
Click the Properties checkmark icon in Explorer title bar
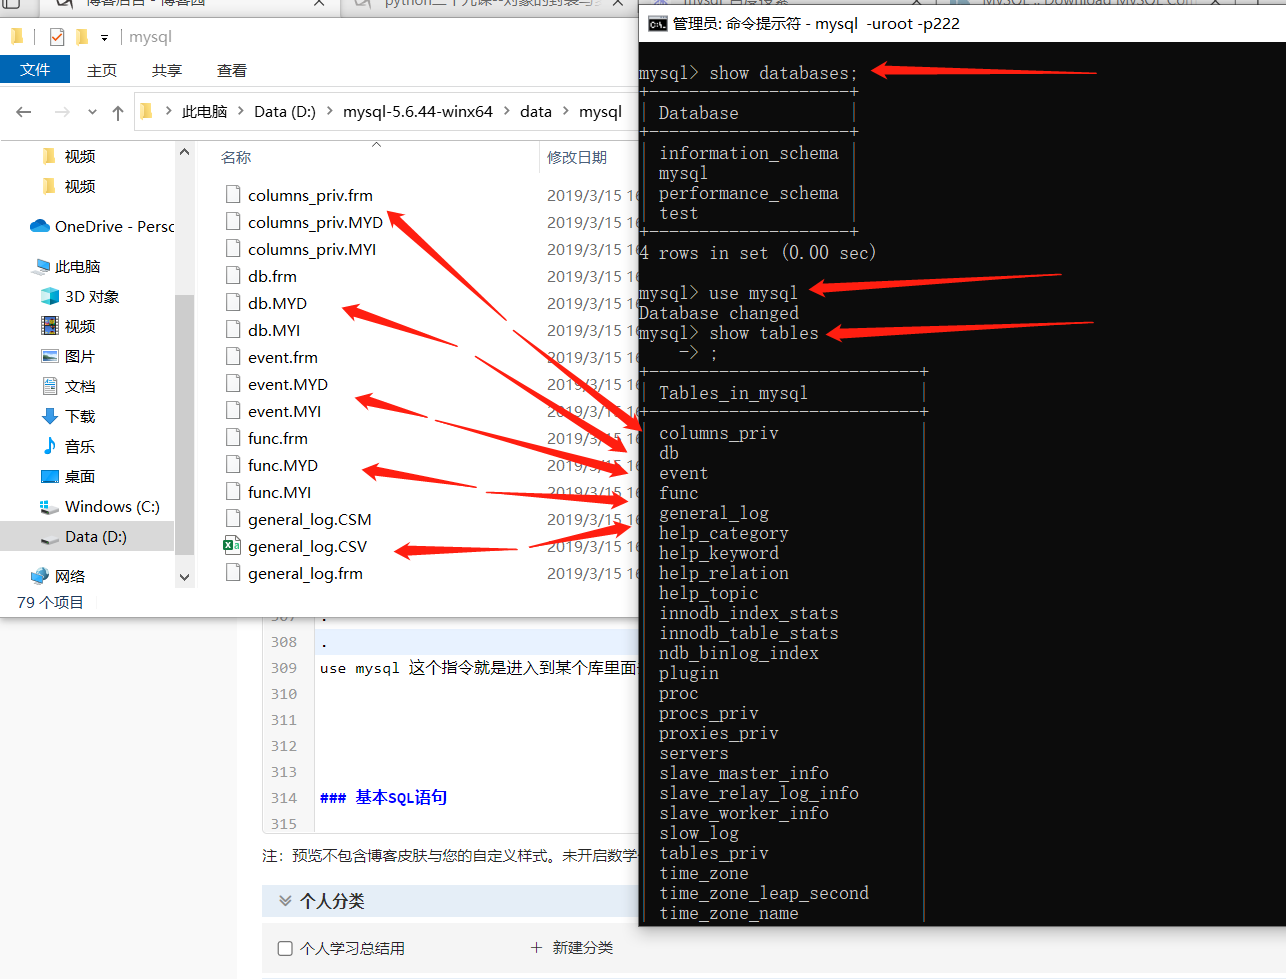57,37
